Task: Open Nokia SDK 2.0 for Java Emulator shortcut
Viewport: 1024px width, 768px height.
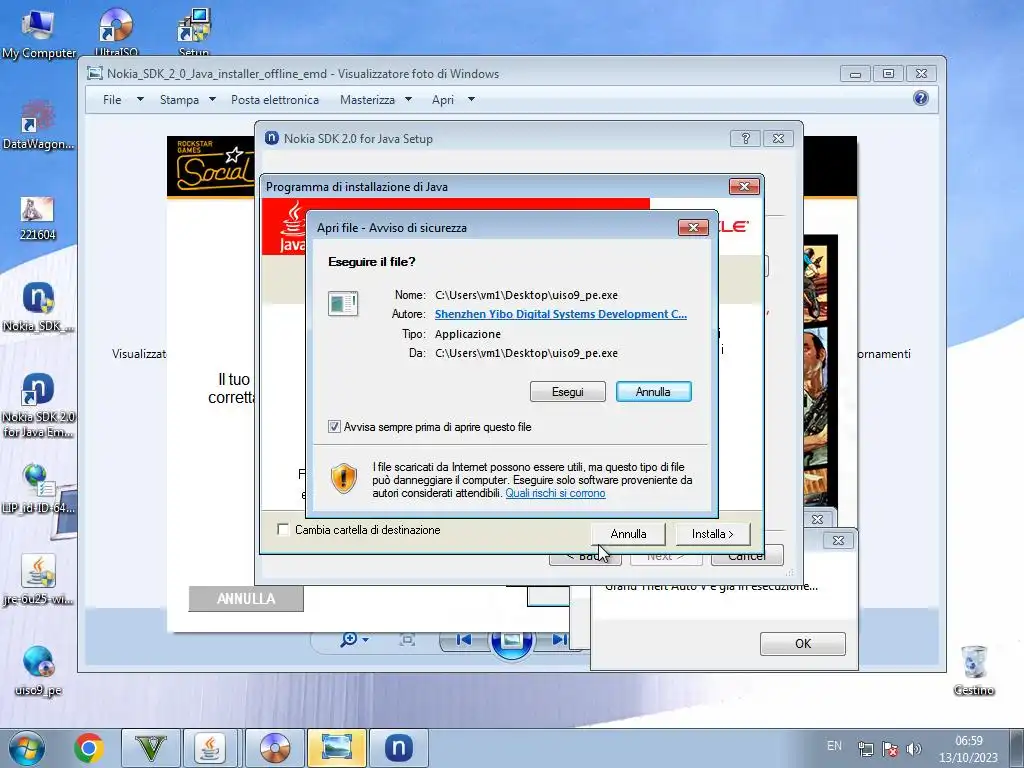Action: [38, 405]
